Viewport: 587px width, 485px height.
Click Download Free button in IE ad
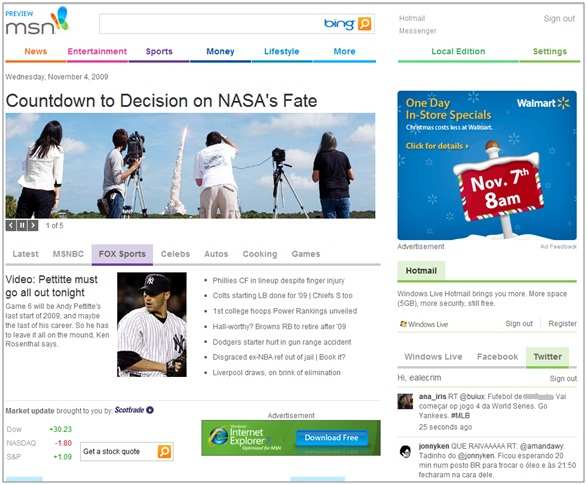(x=331, y=437)
